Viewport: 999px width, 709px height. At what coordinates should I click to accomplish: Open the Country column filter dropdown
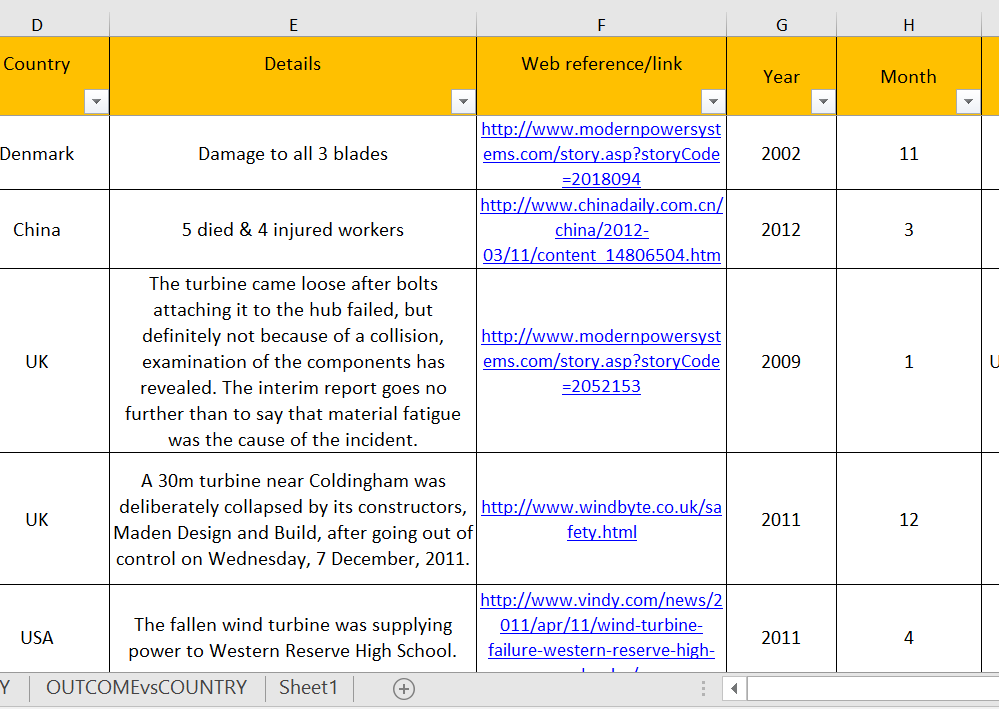(96, 101)
